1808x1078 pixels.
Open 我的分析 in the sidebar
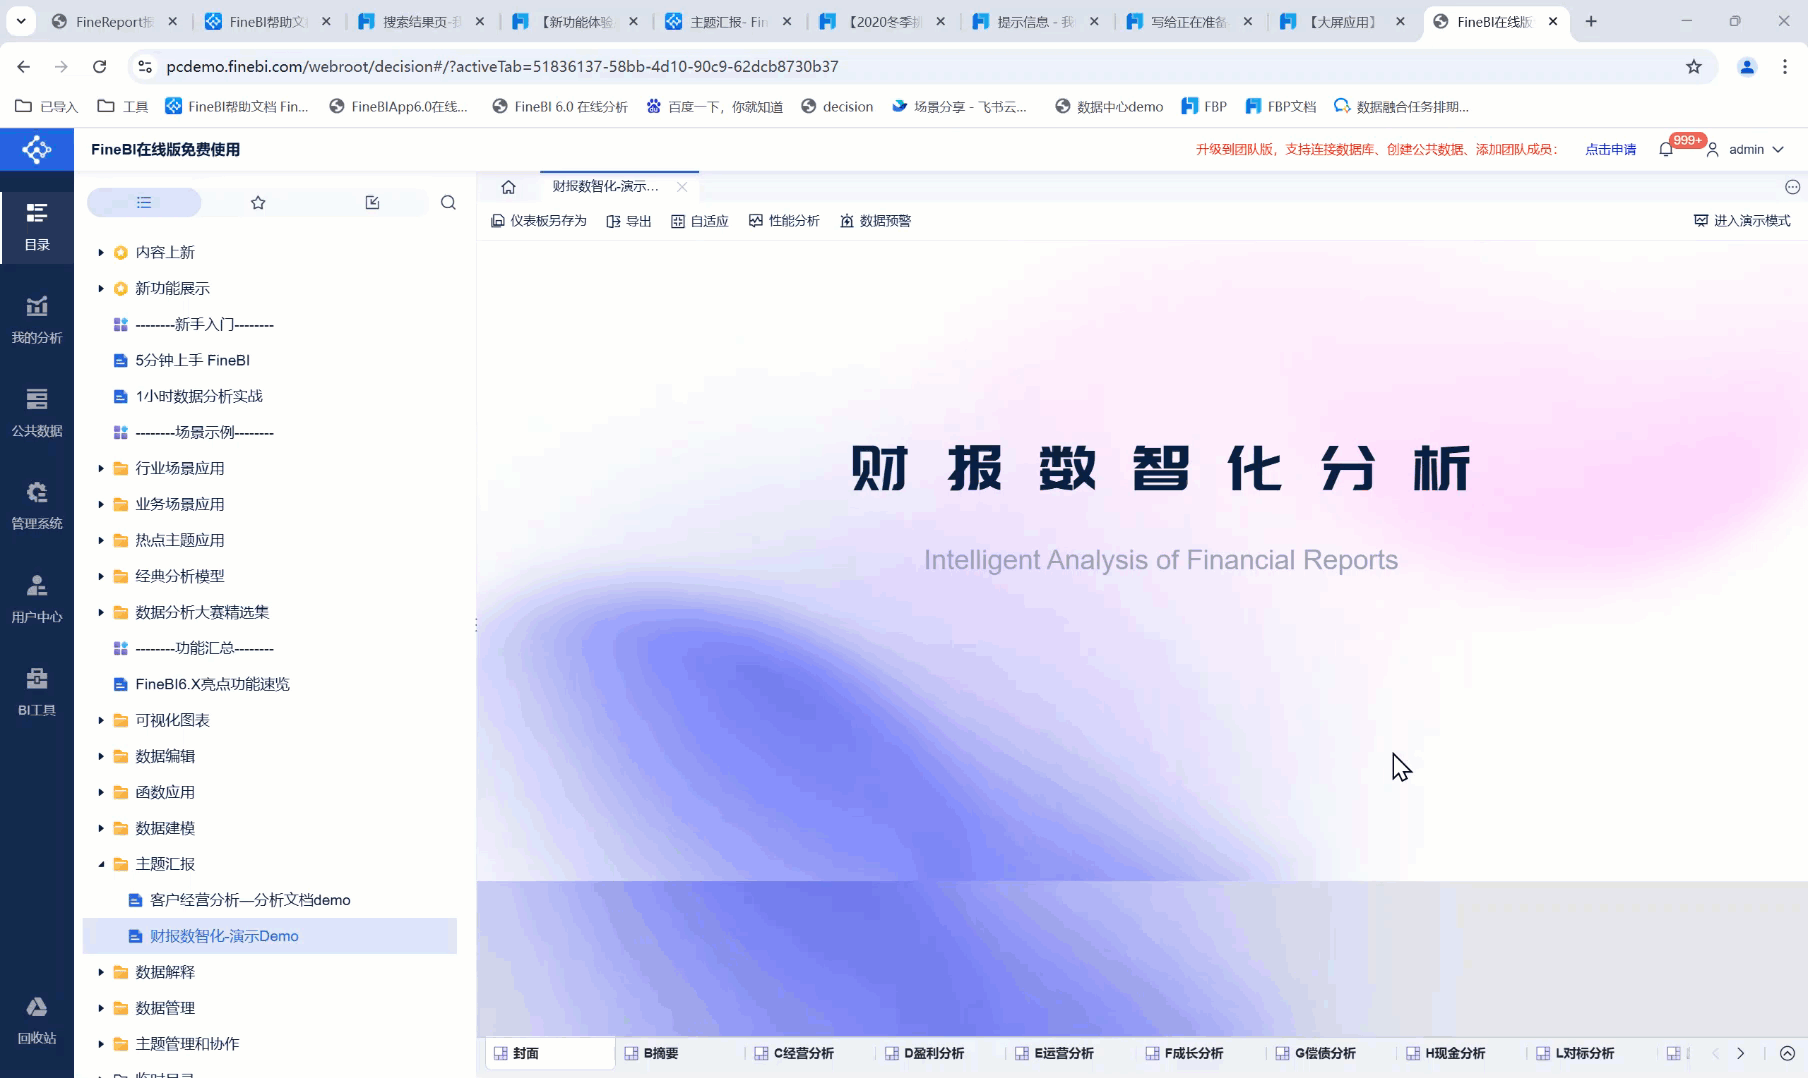point(37,320)
